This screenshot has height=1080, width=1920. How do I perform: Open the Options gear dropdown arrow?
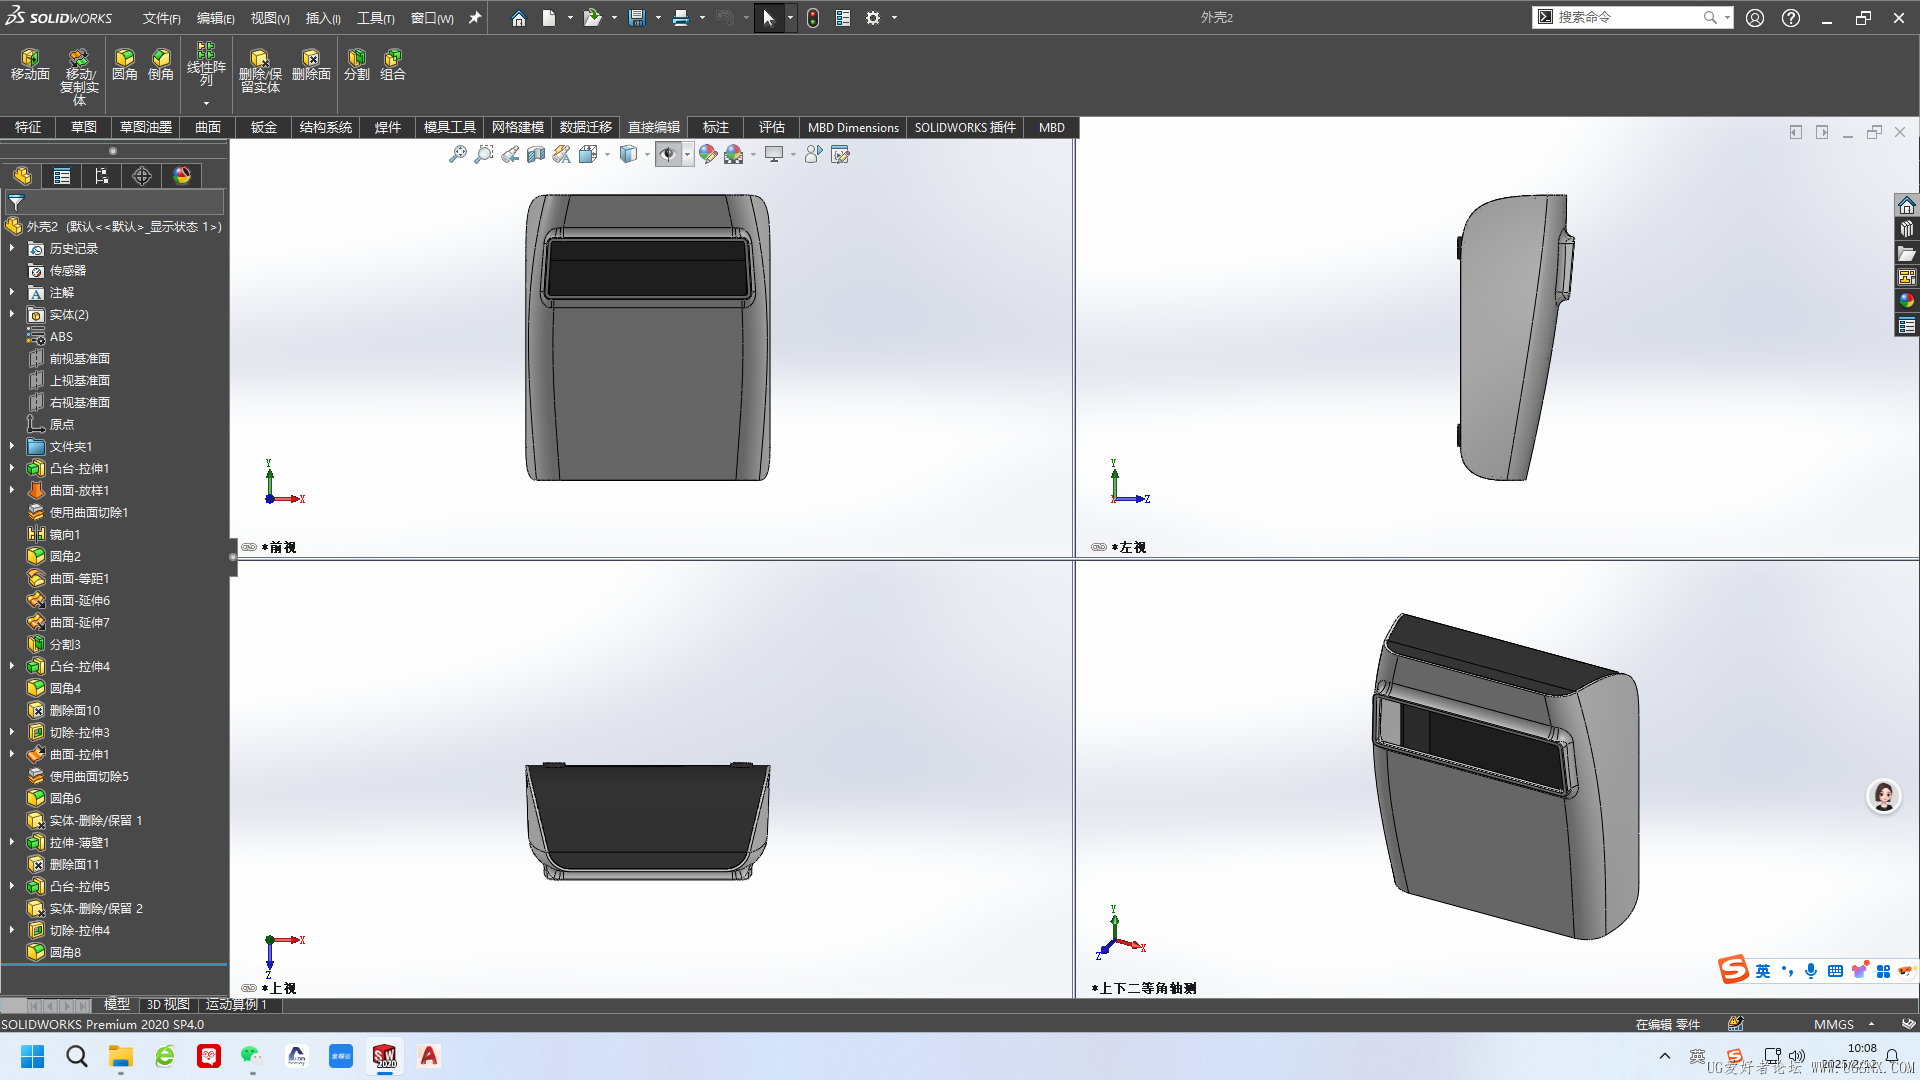[x=894, y=18]
